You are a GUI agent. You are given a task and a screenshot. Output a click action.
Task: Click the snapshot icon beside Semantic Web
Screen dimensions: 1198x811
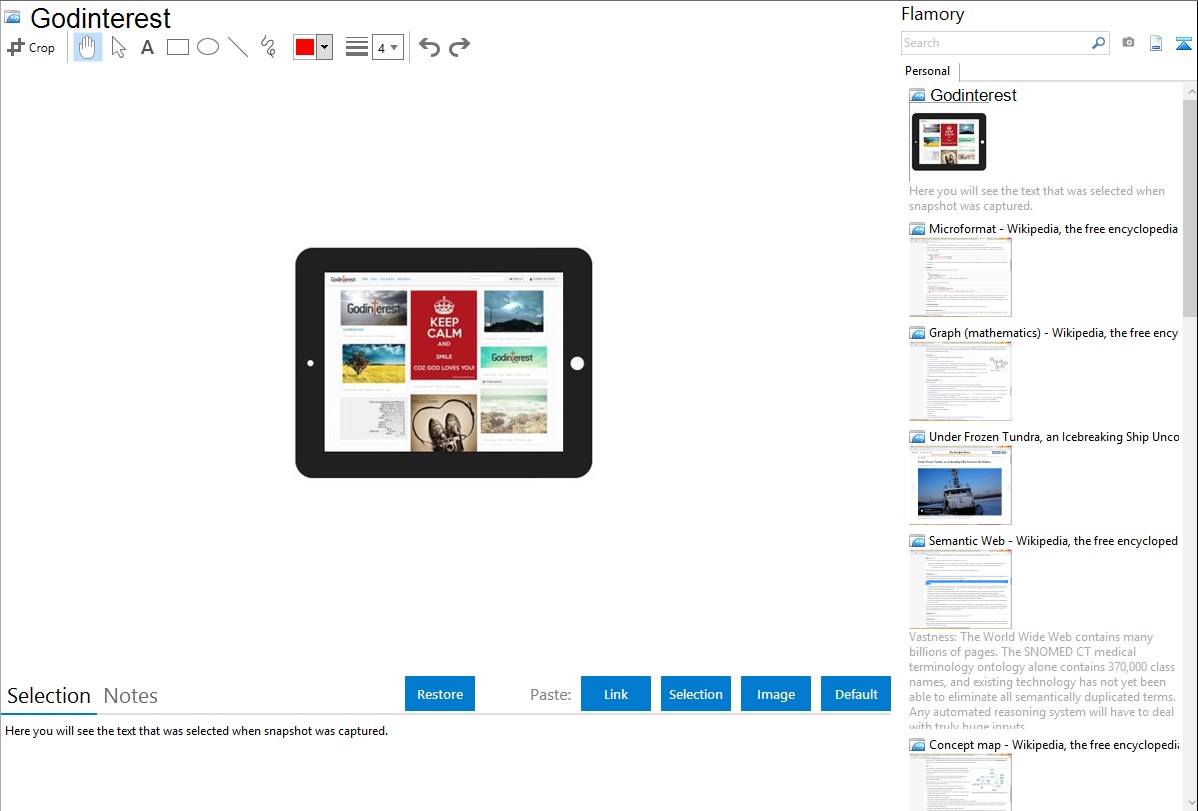(918, 541)
